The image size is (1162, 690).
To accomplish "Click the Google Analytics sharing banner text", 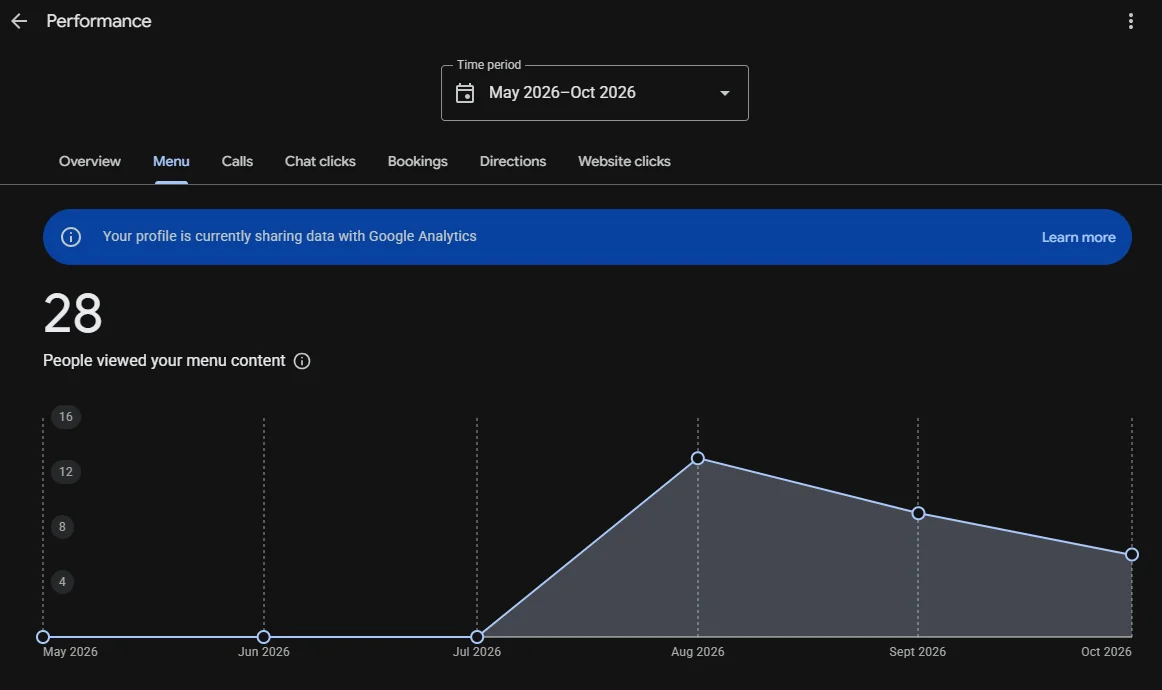I will (x=290, y=236).
